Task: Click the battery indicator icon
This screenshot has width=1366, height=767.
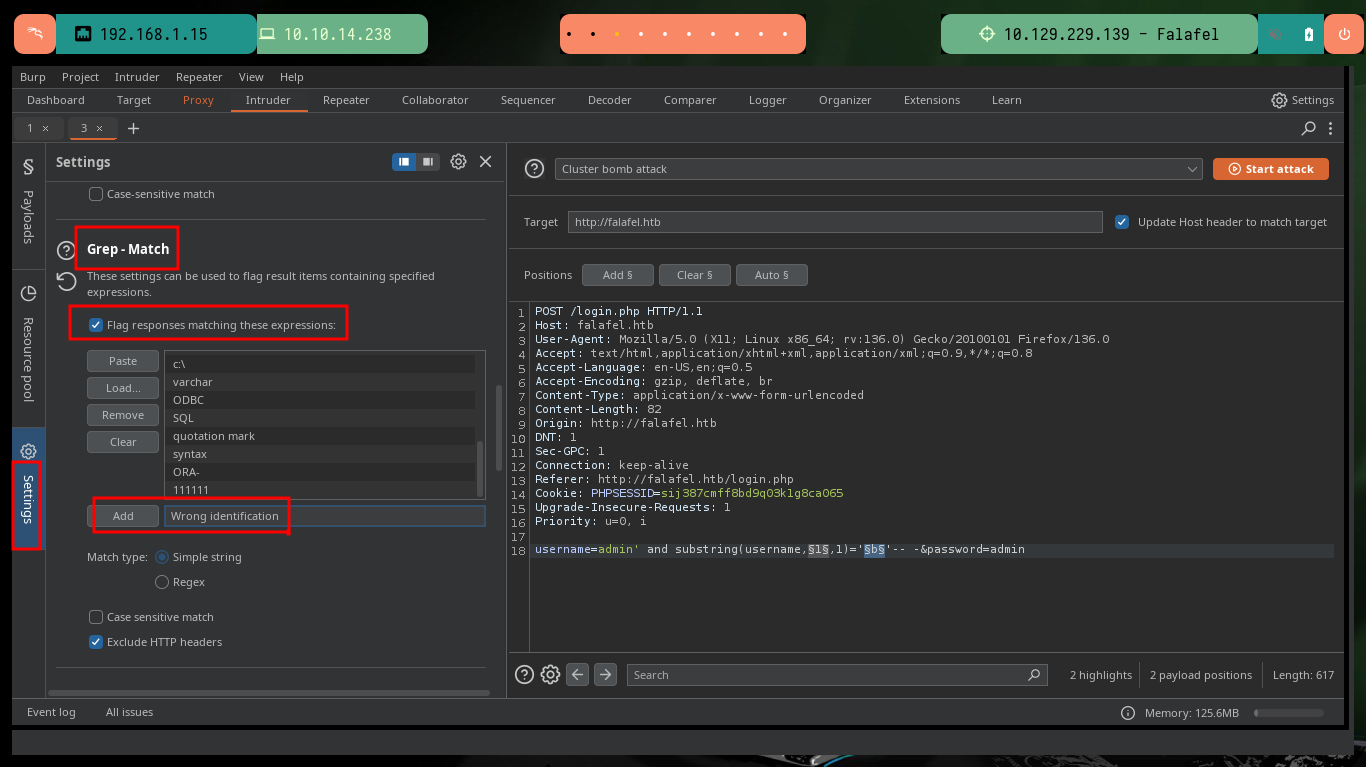Action: [1309, 34]
